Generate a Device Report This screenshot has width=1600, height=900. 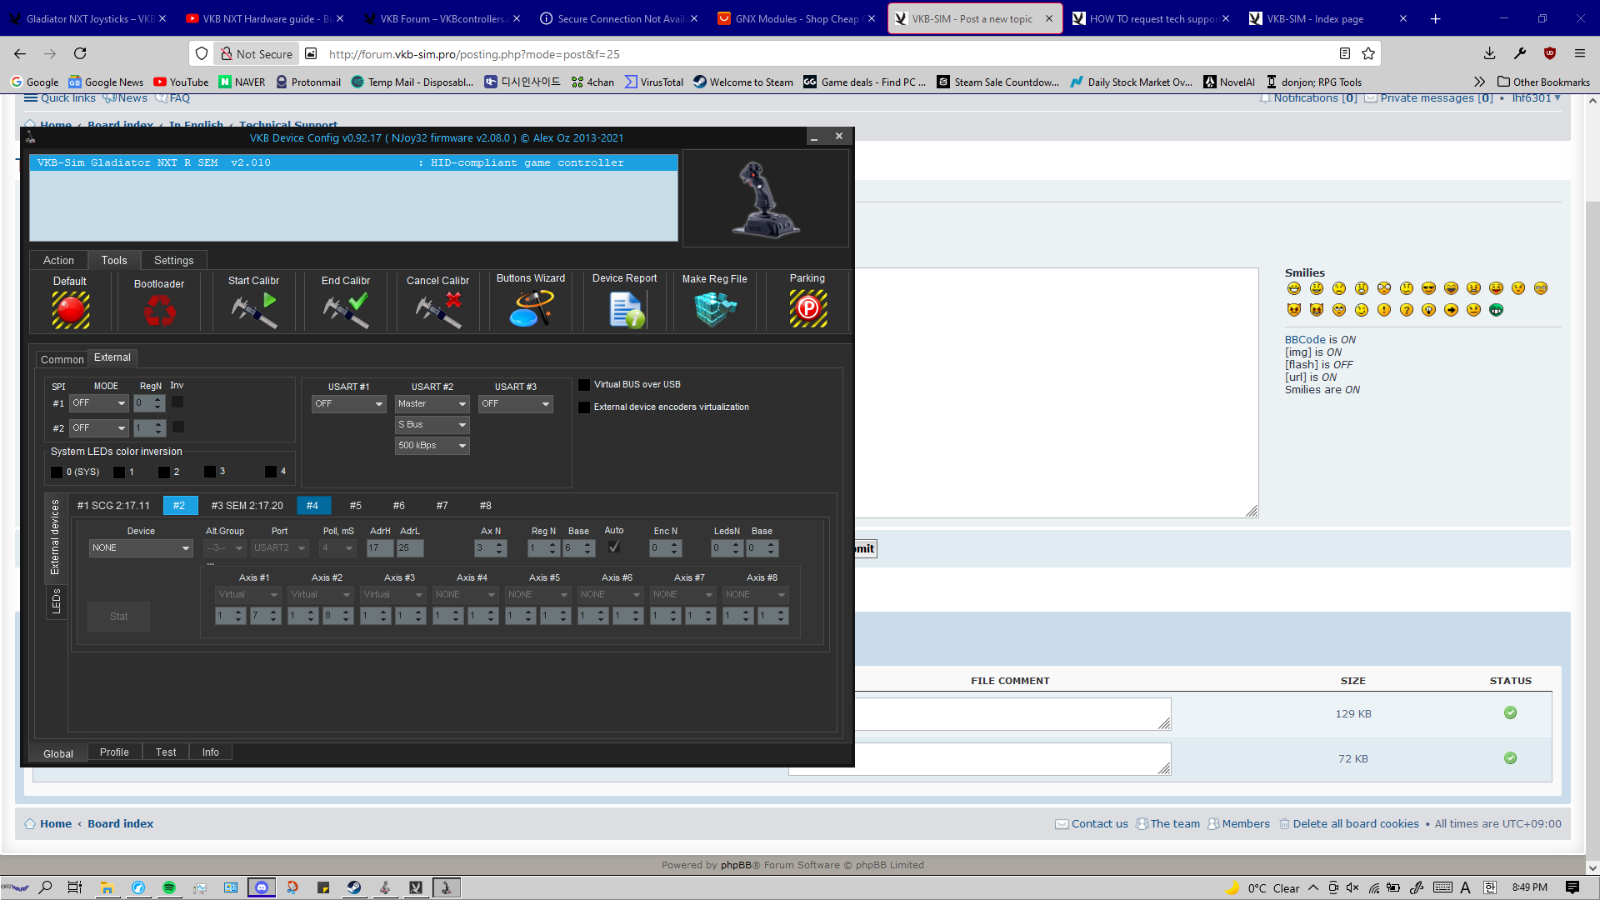(626, 309)
